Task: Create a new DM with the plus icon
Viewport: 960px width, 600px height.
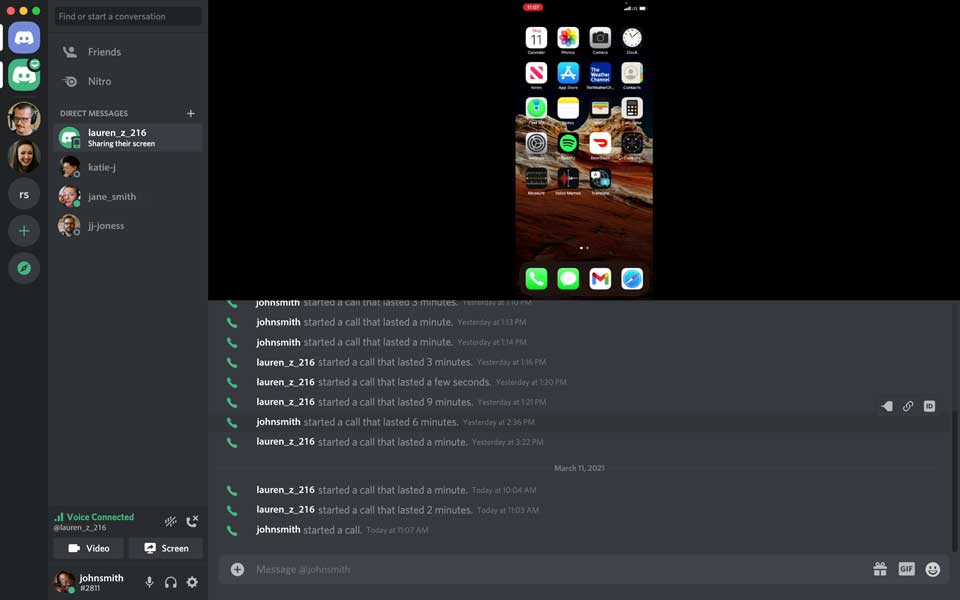Action: click(190, 113)
